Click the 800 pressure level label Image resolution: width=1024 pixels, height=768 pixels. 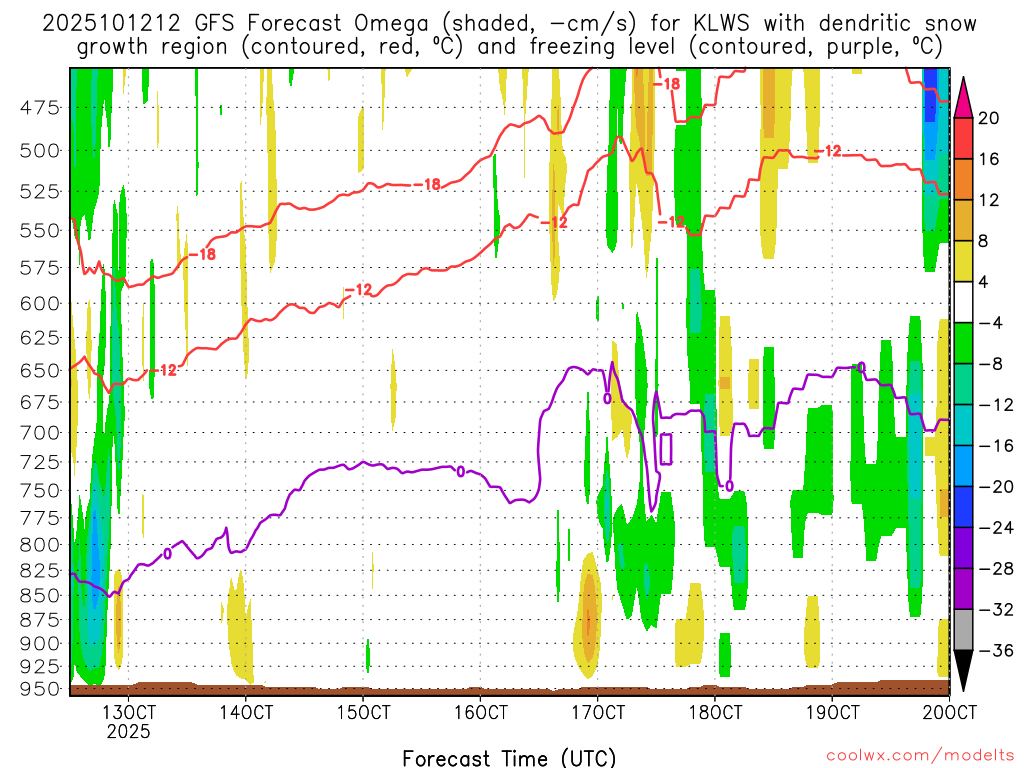[40, 545]
